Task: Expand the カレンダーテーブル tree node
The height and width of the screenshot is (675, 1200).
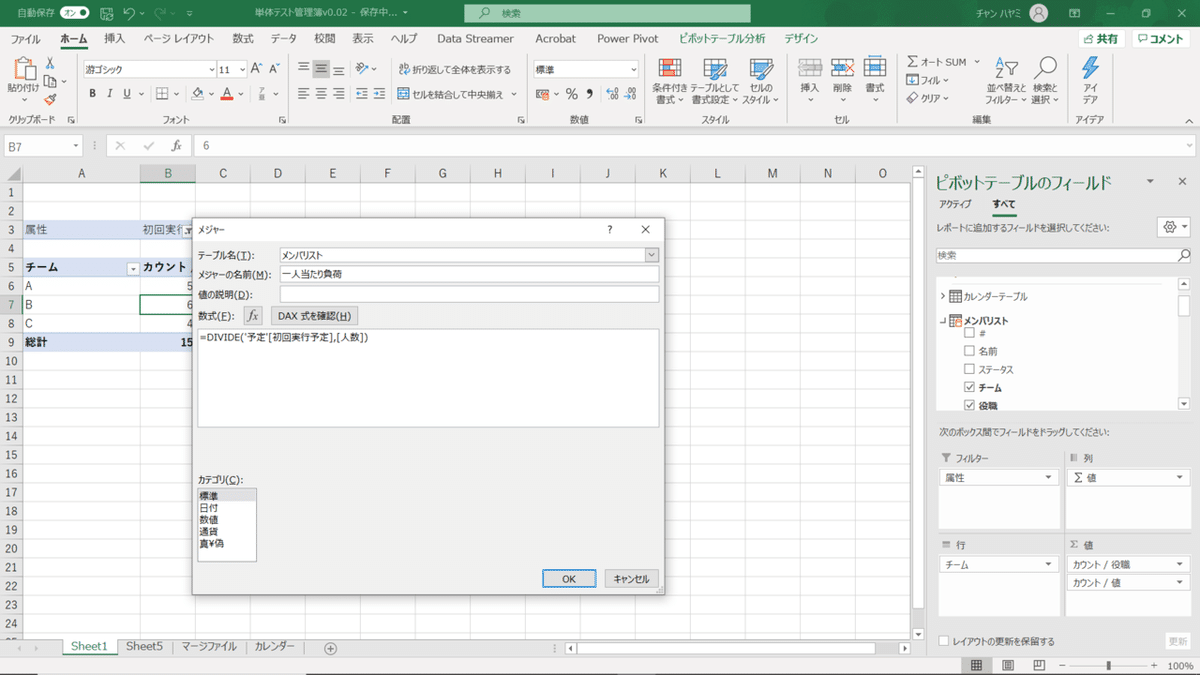Action: point(942,297)
